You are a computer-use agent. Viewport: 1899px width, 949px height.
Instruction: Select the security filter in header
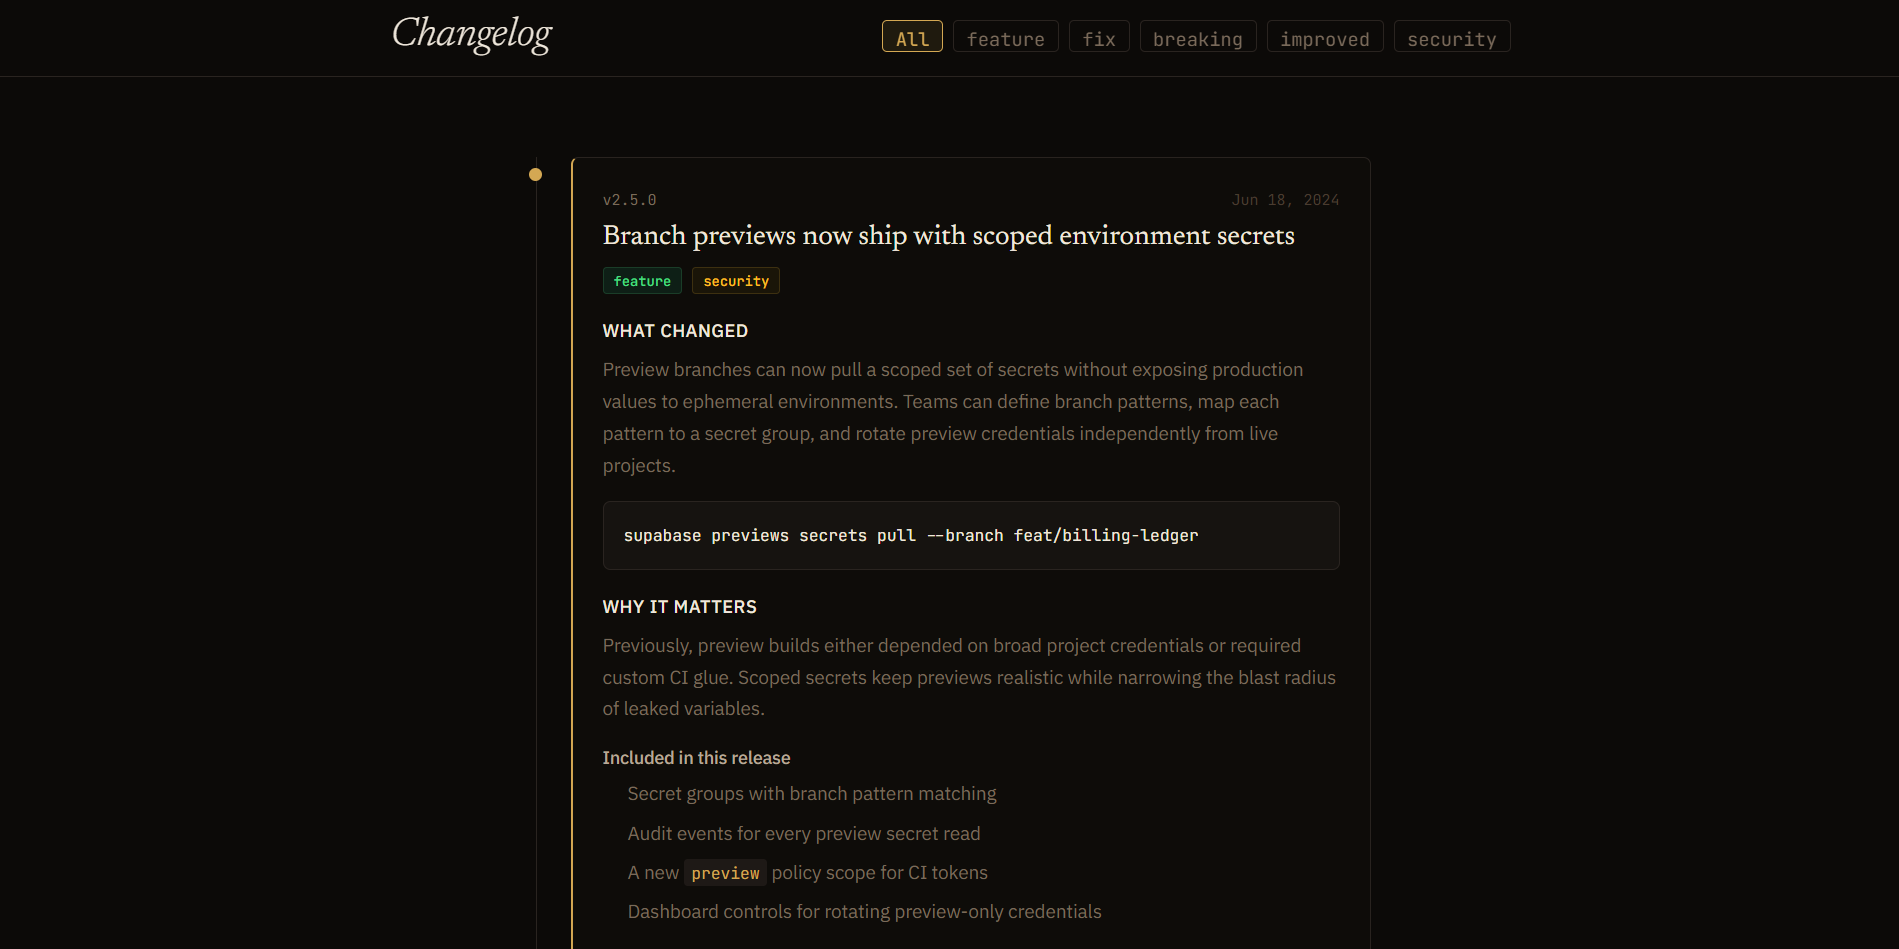click(1452, 37)
